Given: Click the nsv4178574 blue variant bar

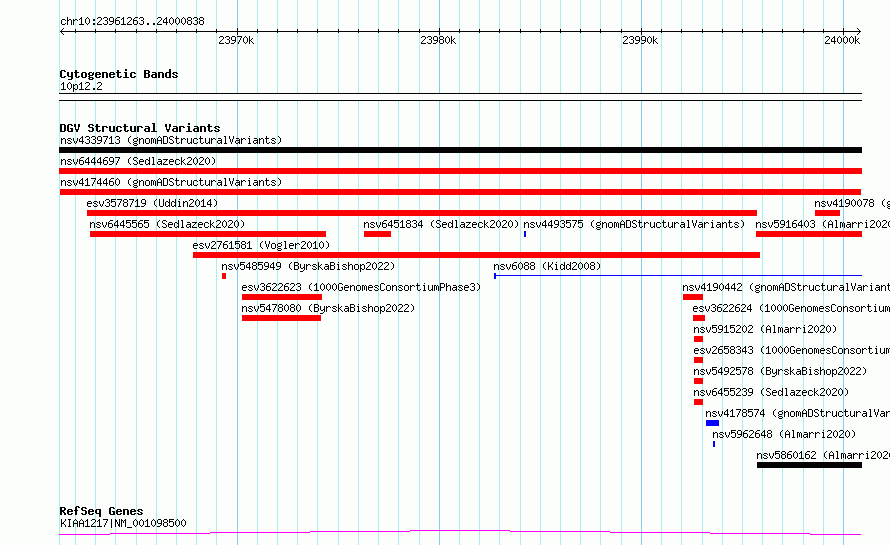Looking at the screenshot, I should 712,423.
